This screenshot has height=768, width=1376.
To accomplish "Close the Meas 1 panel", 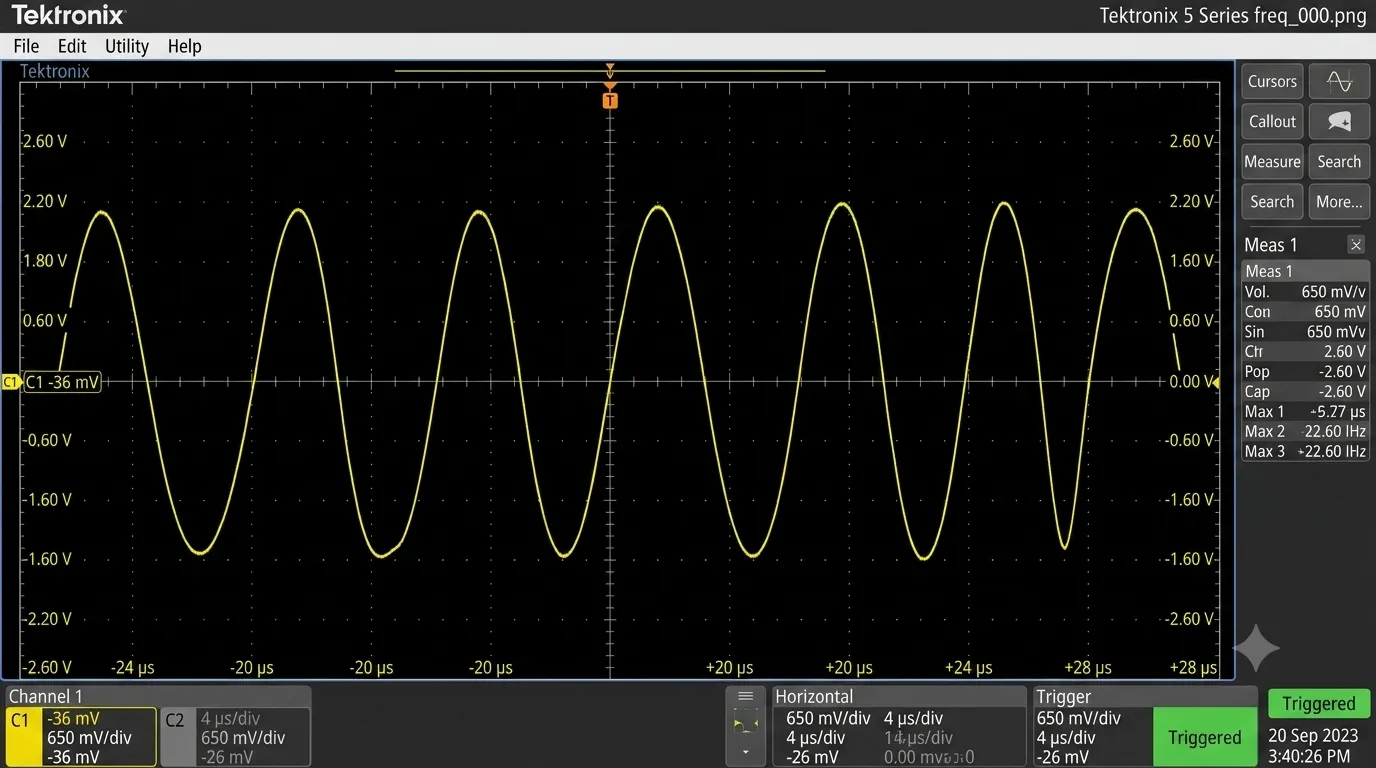I will coord(1355,245).
